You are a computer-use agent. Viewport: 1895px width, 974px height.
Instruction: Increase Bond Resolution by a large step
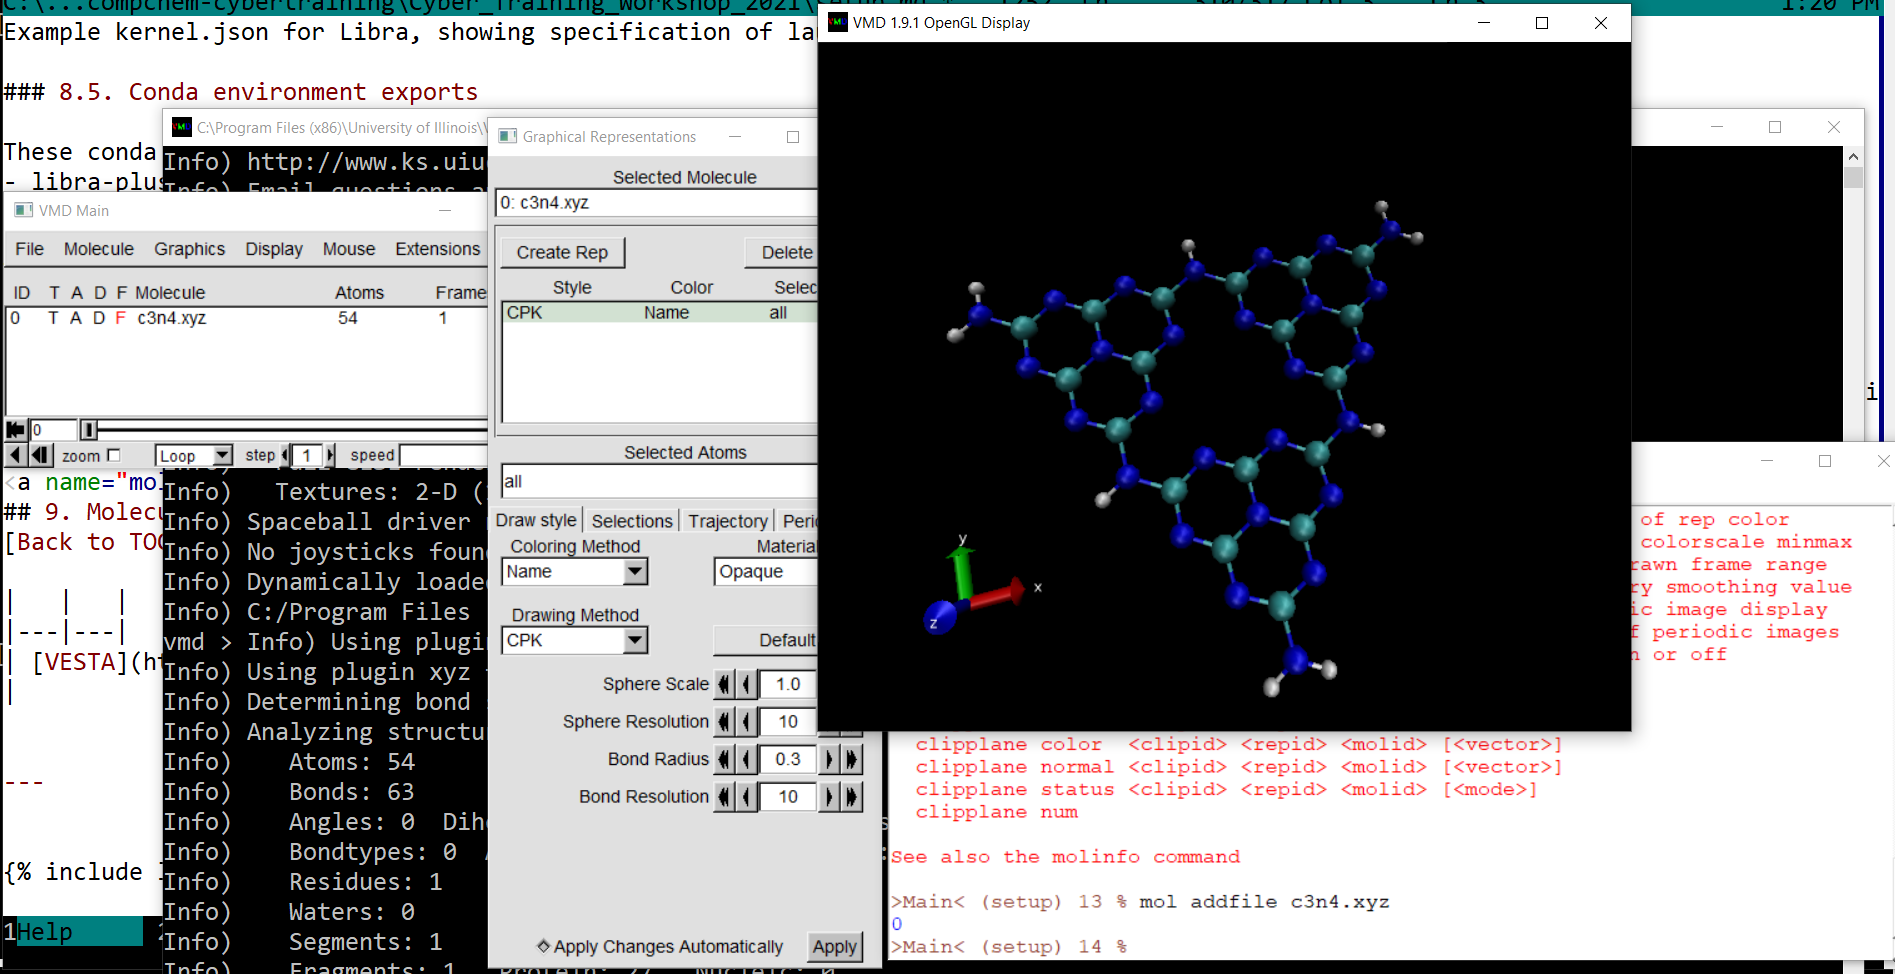852,797
